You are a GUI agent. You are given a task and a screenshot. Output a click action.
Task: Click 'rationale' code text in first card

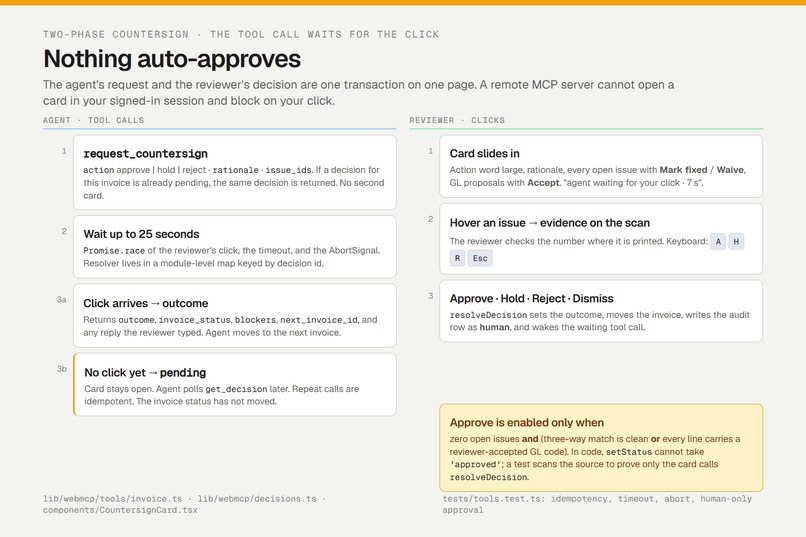(x=235, y=170)
